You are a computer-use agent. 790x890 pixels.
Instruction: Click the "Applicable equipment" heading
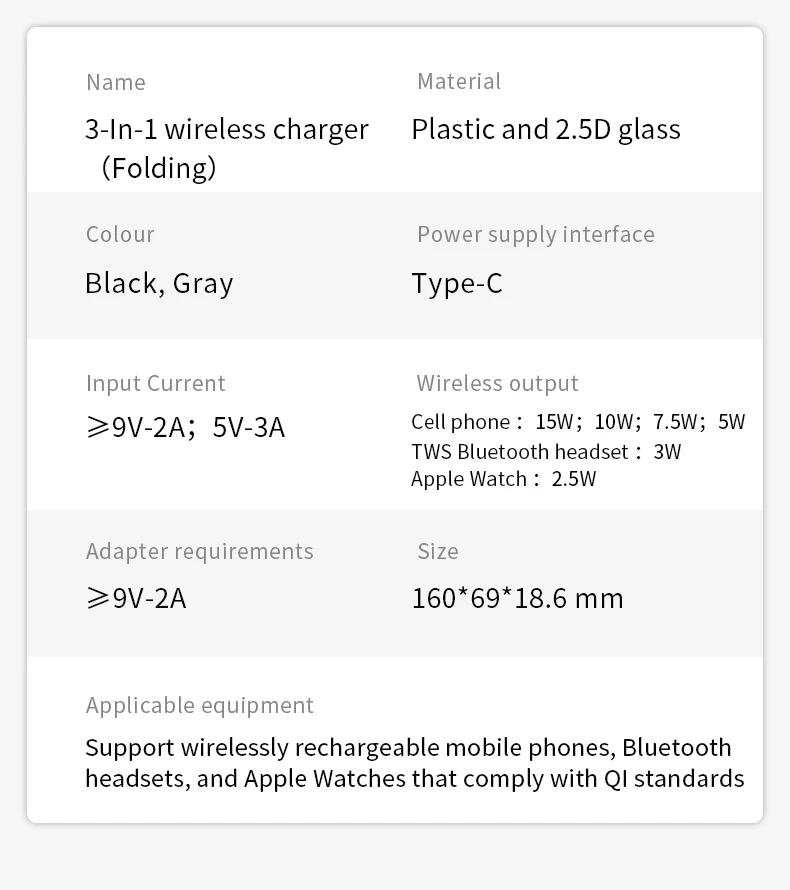199,705
